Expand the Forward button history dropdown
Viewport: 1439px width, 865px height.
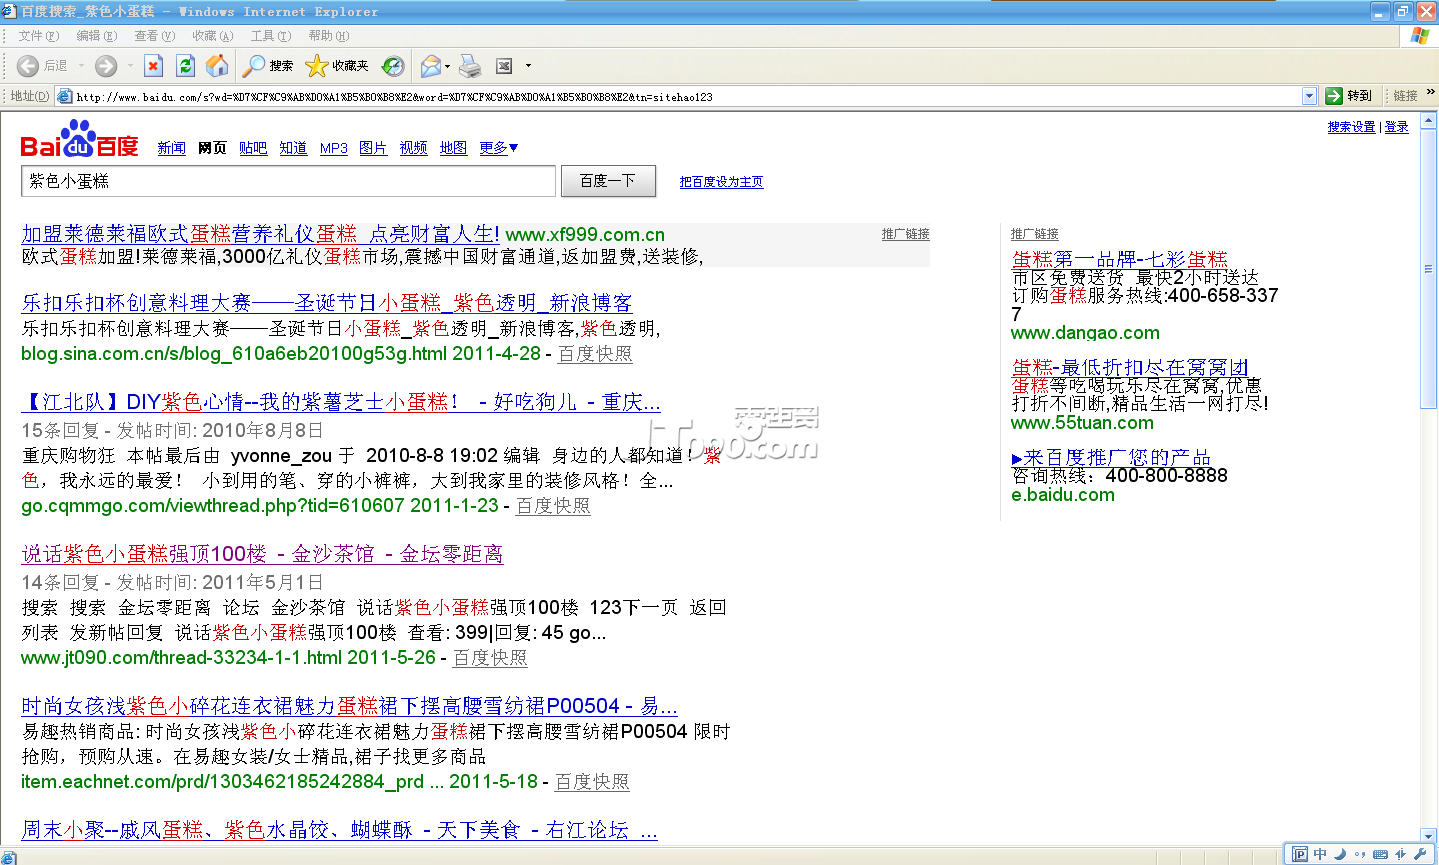pos(130,66)
